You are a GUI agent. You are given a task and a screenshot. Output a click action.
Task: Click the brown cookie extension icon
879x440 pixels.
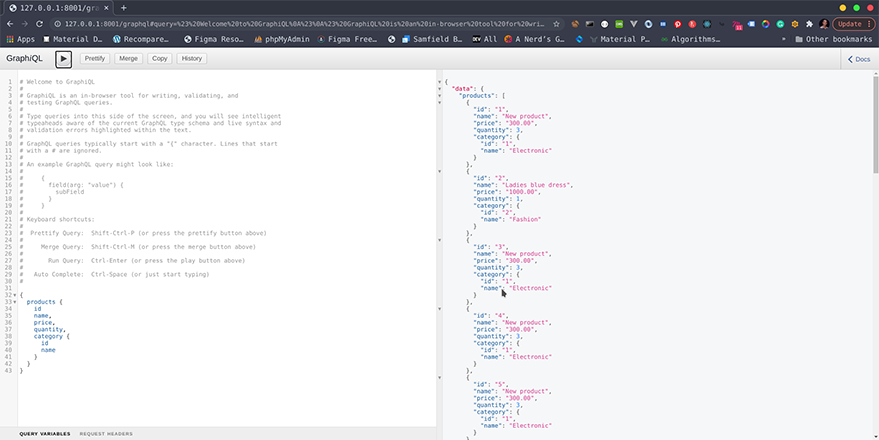click(575, 24)
